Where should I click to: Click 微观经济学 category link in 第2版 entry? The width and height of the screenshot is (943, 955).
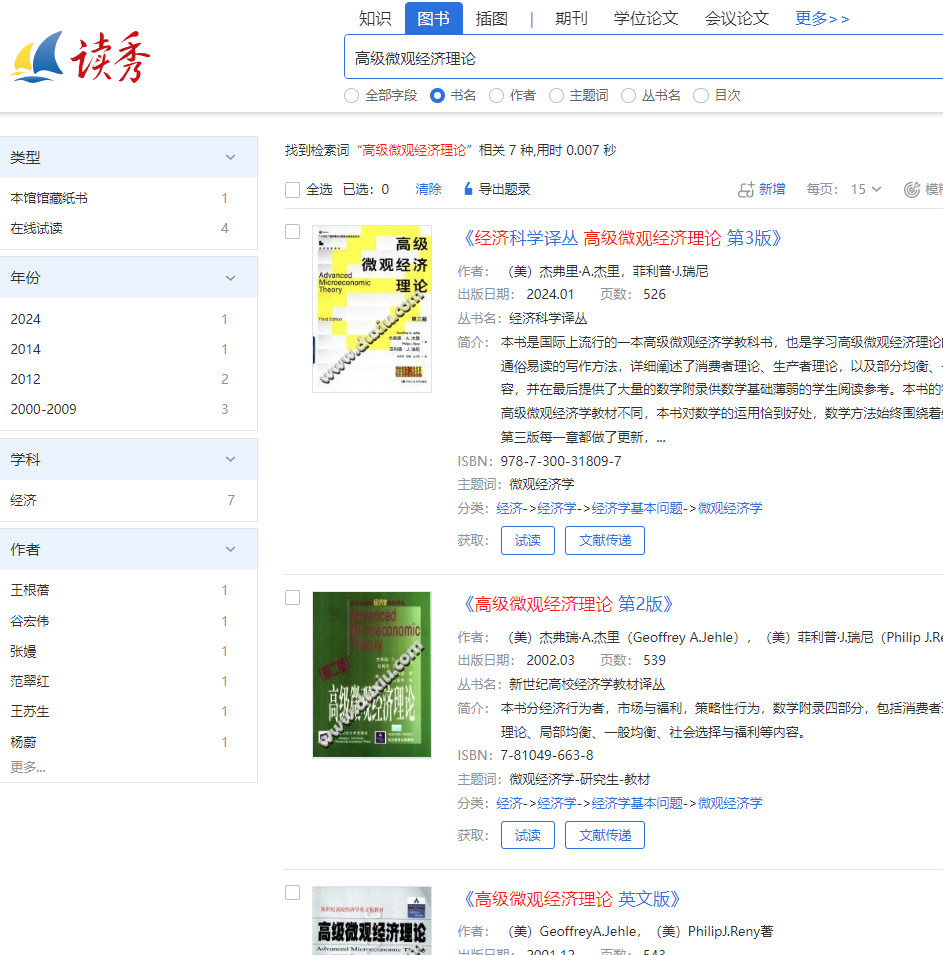tap(730, 803)
